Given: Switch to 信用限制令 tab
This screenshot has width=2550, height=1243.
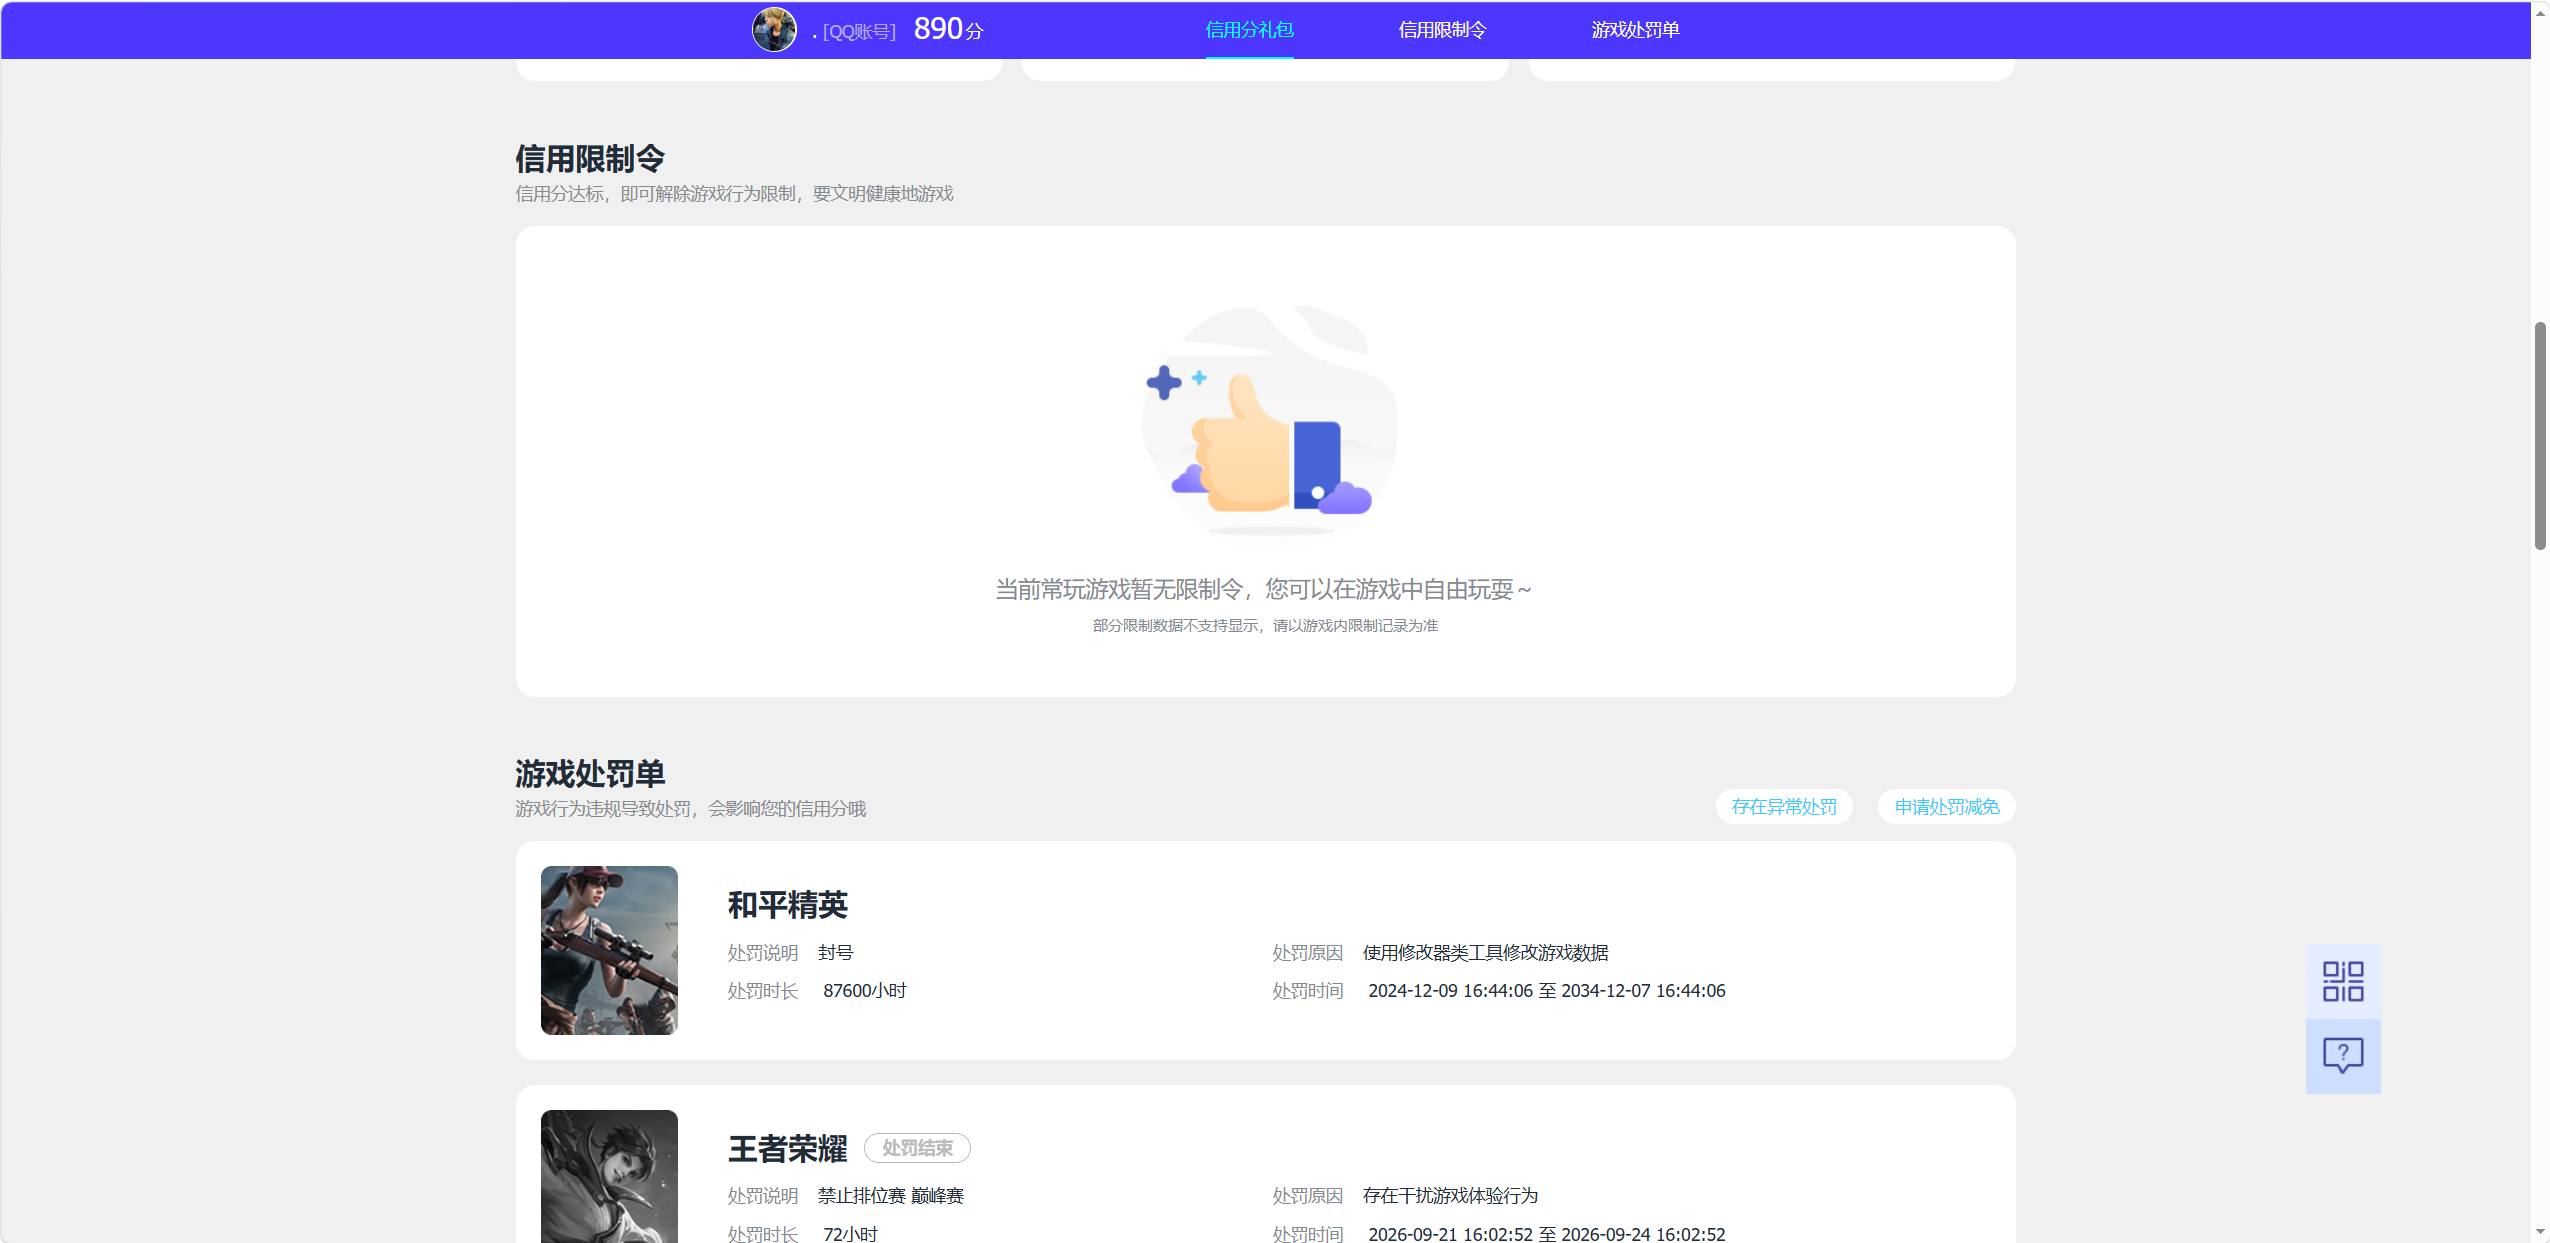Looking at the screenshot, I should [x=1442, y=30].
